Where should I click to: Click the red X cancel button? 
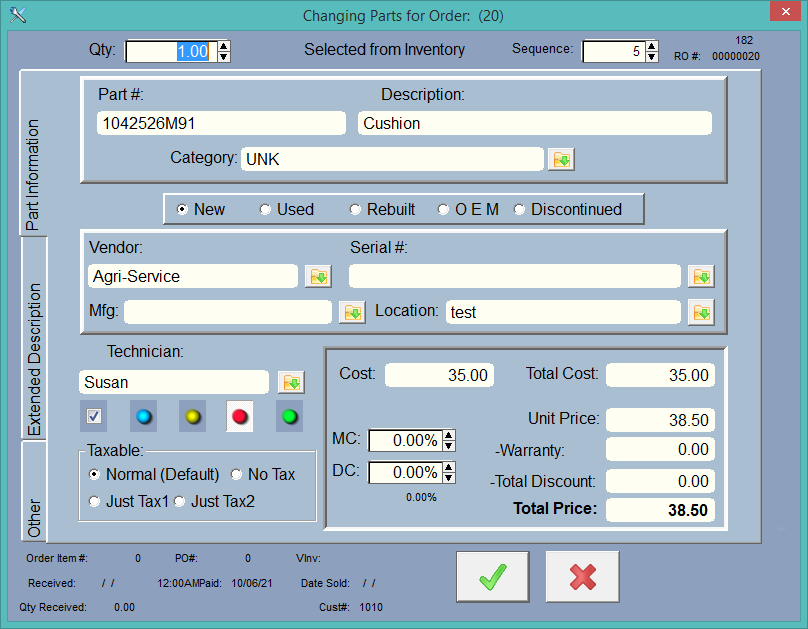click(x=582, y=577)
